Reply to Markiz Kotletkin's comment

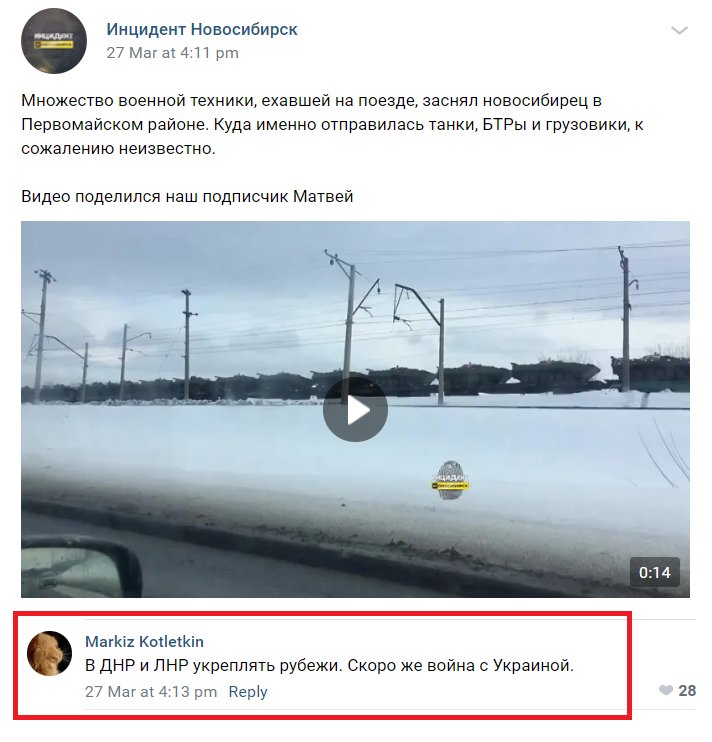coord(248,691)
